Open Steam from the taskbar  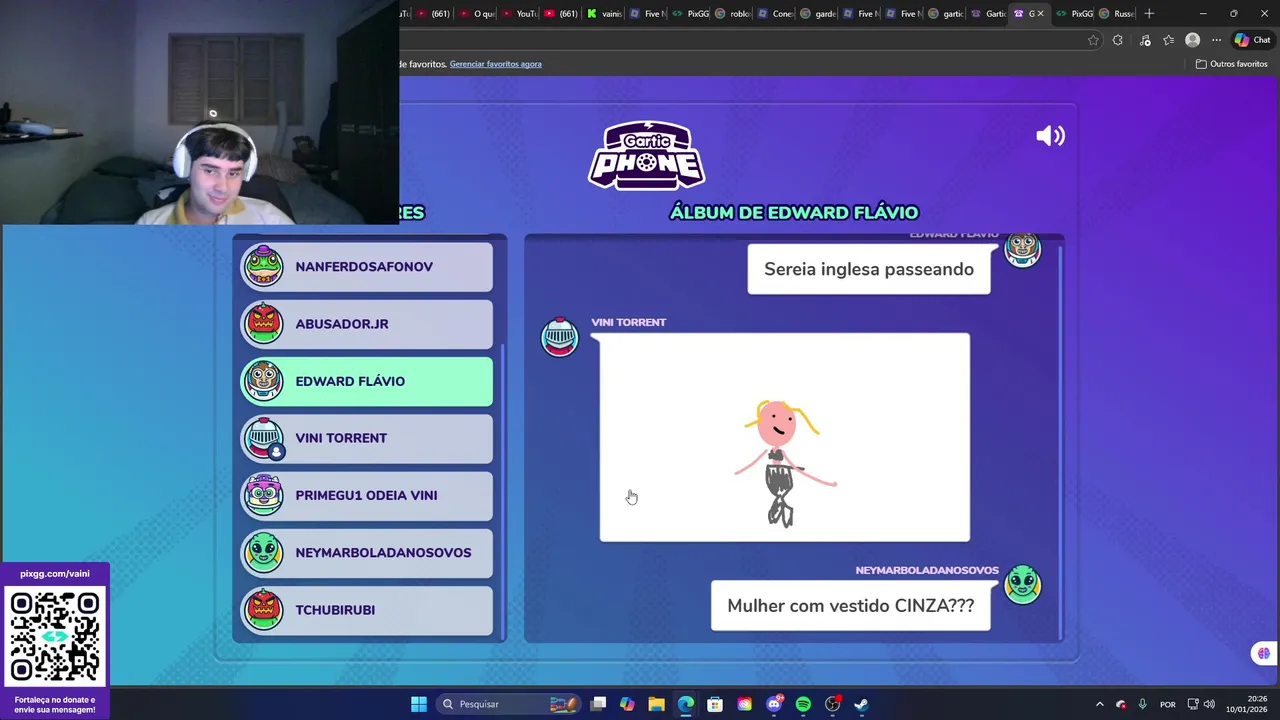tap(861, 704)
